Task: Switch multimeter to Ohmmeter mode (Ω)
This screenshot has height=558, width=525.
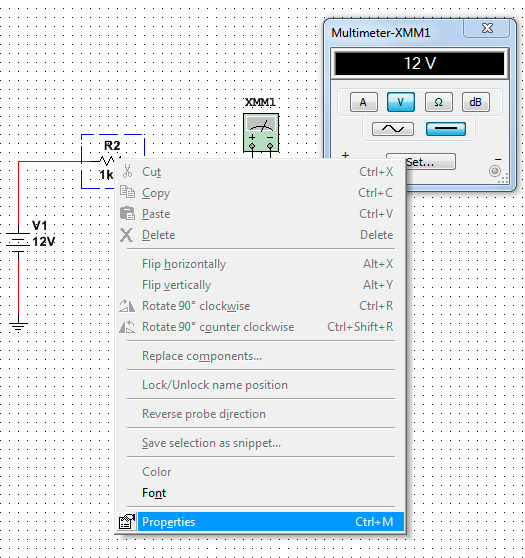Action: point(439,102)
